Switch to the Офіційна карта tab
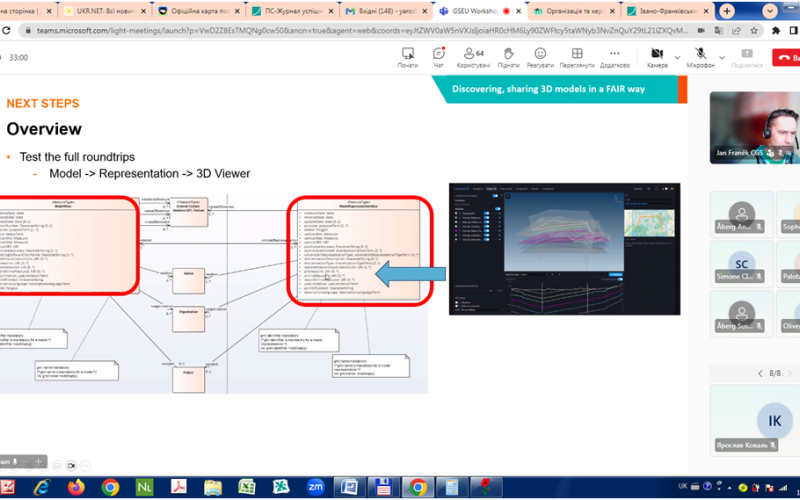800x500 pixels. (x=198, y=11)
